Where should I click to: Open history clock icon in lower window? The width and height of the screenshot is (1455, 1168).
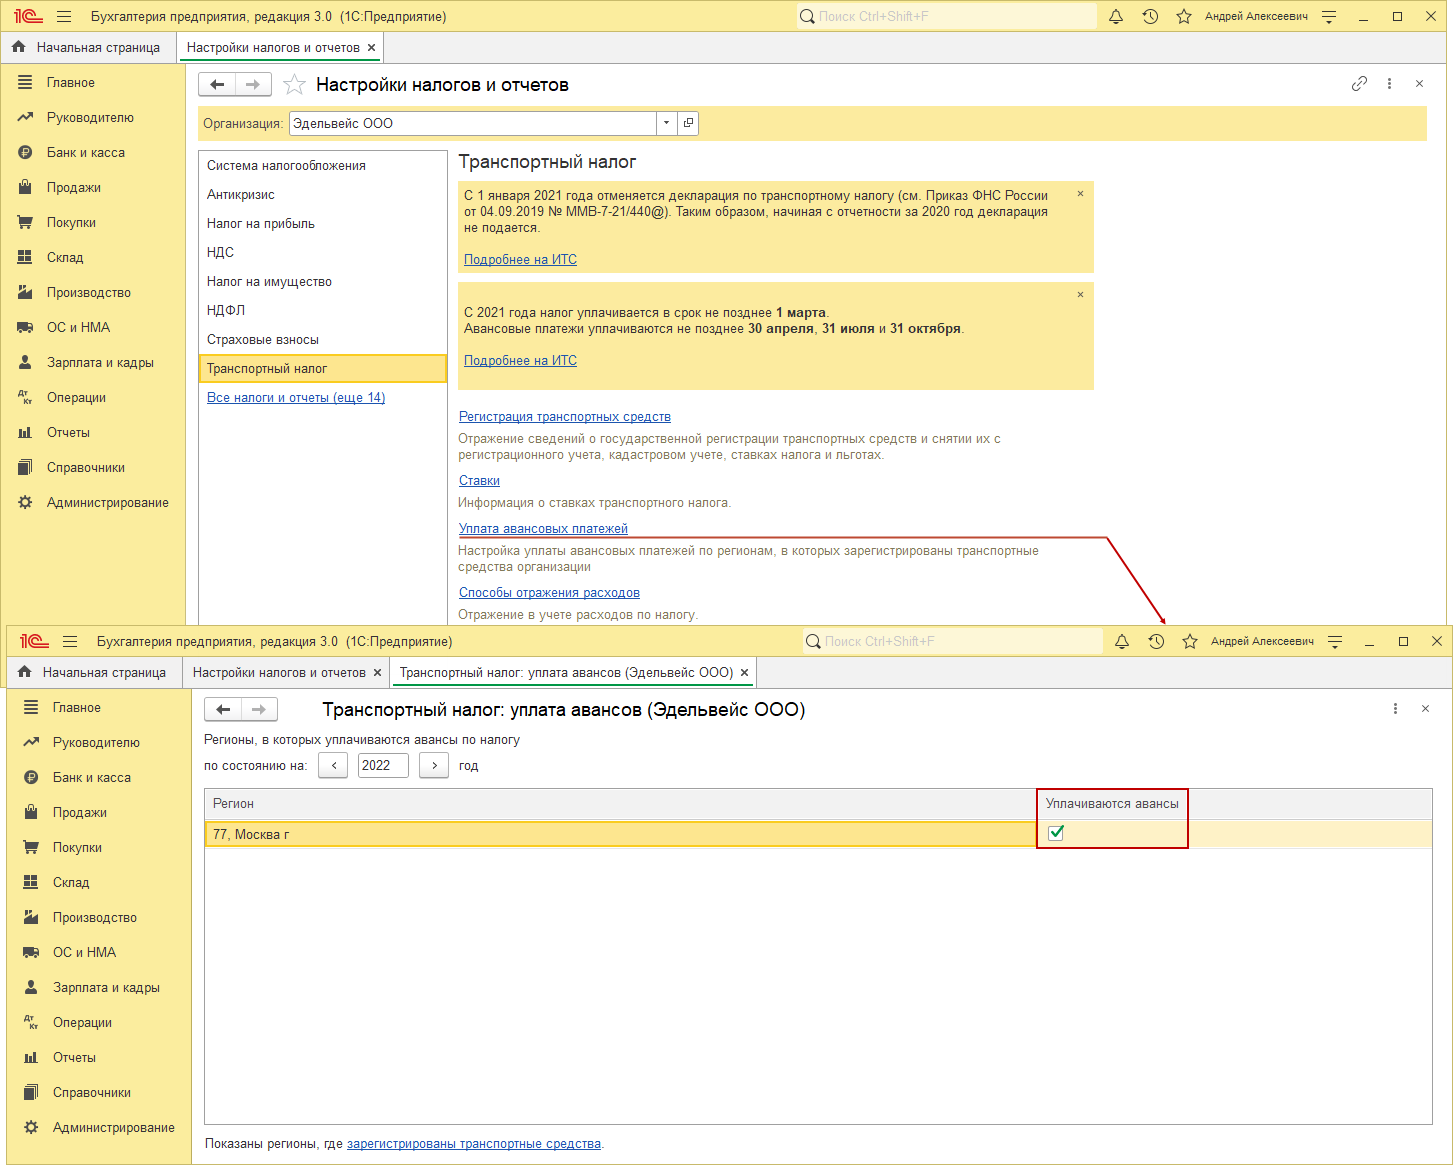[x=1156, y=642]
